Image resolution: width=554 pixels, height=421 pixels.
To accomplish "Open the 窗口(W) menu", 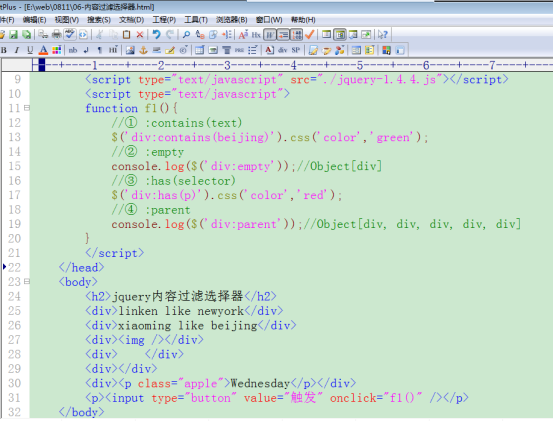I will [269, 20].
